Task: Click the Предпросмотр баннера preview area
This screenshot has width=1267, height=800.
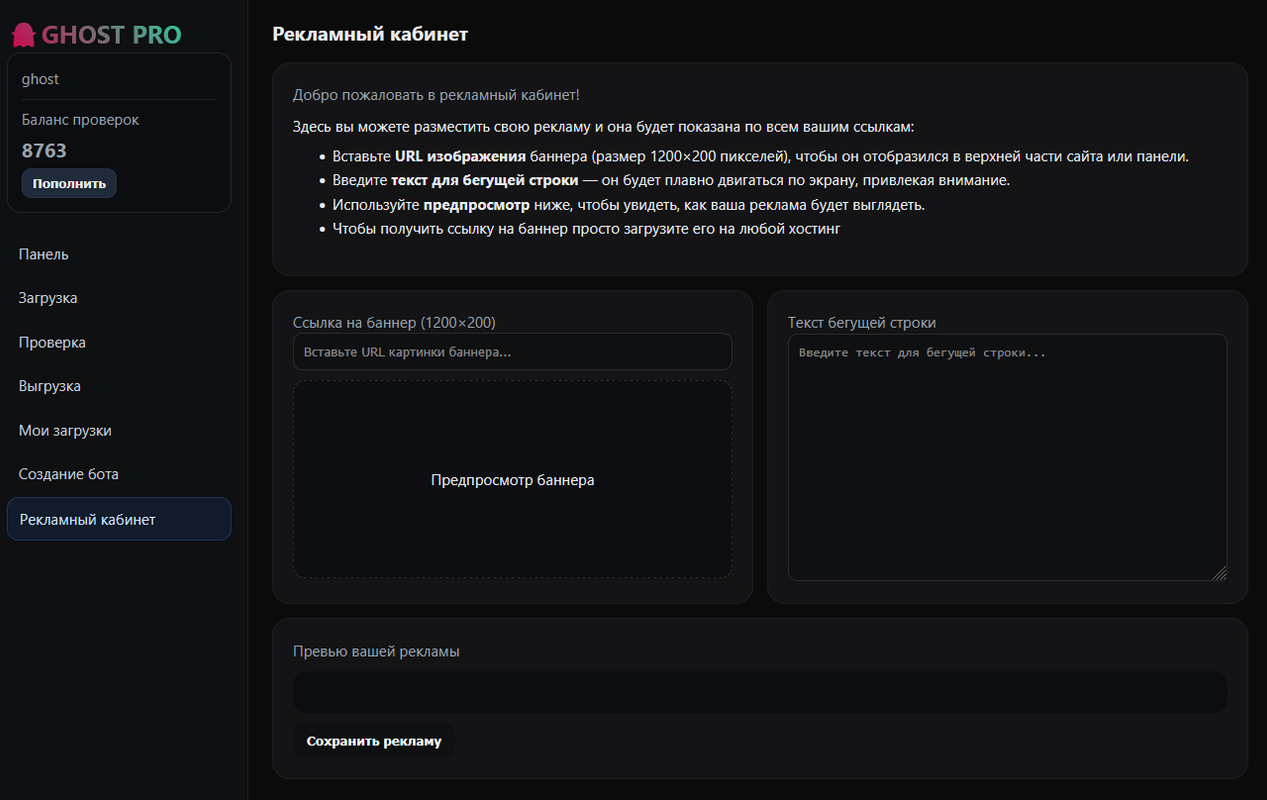Action: click(512, 479)
